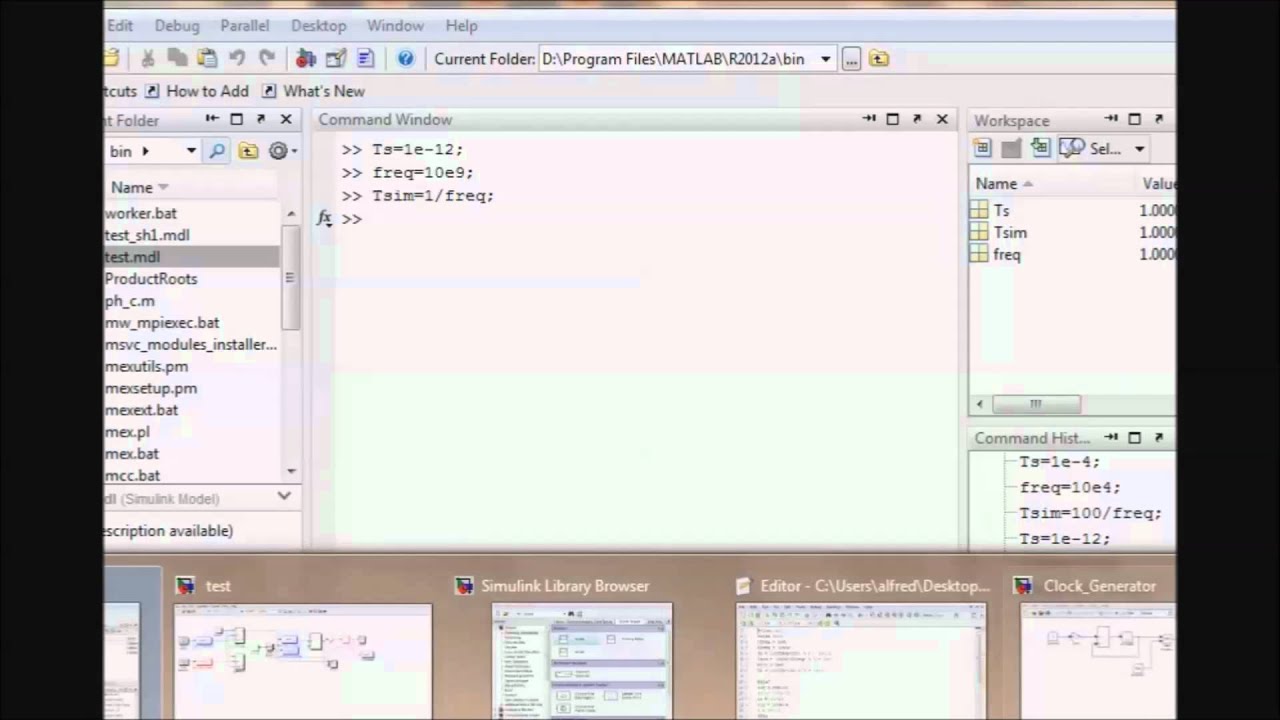This screenshot has width=1280, height=720.
Task: Maximize the Command Window panel
Action: [x=893, y=119]
